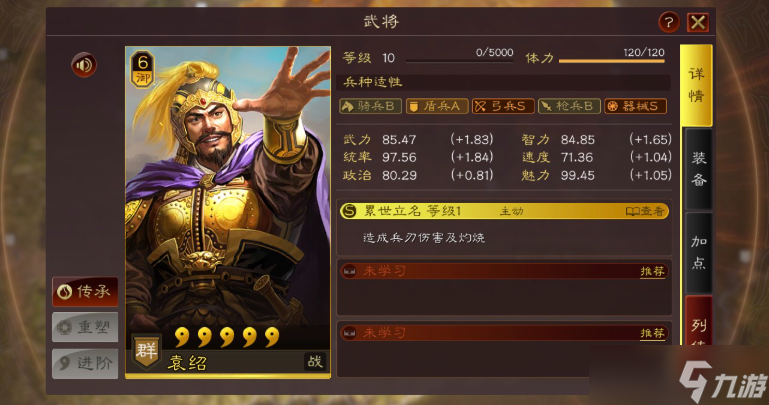
Task: Select the 弓兵S archer aptitude badge
Action: 503,106
